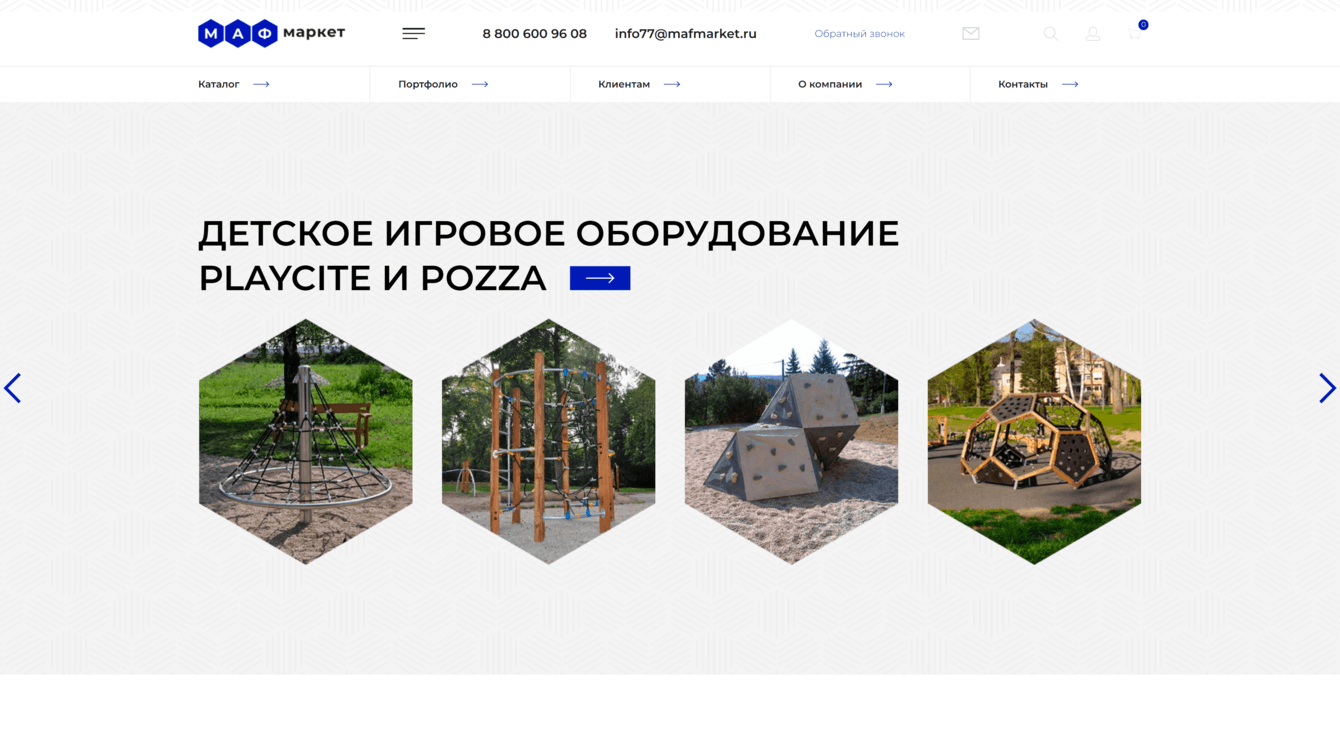Open the Портфолио menu item
Image resolution: width=1340 pixels, height=732 pixels.
427,84
